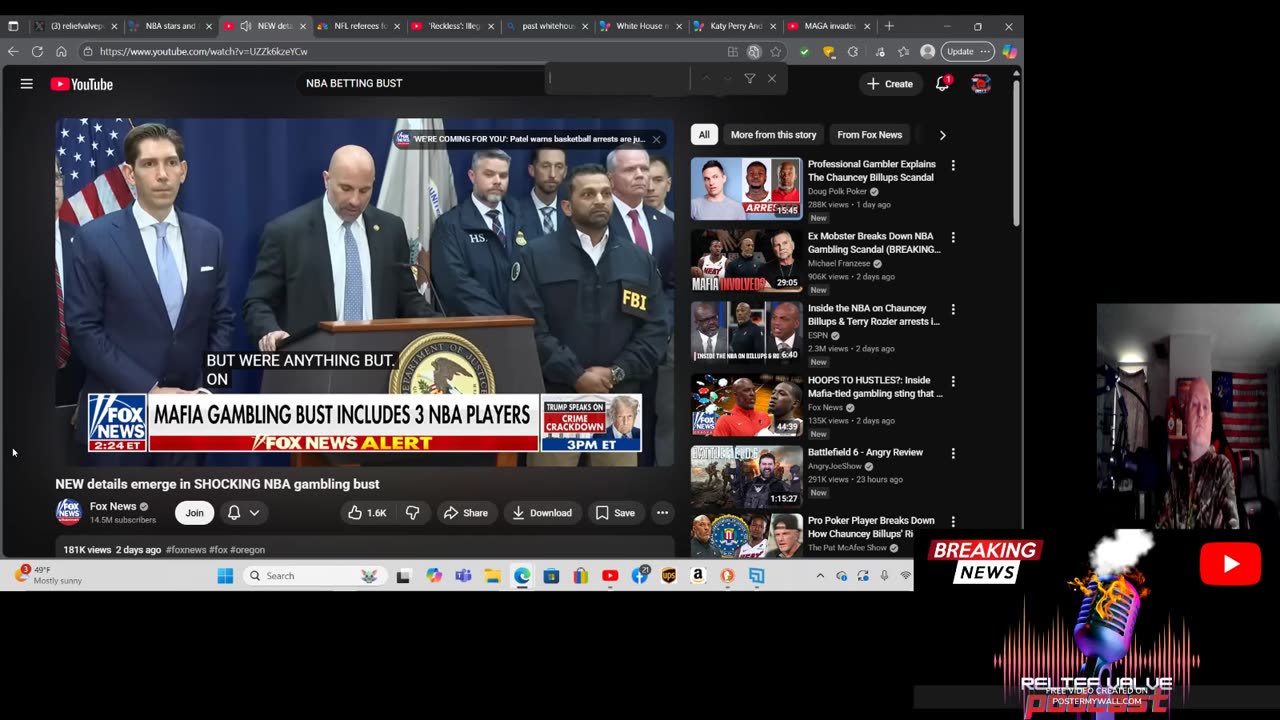Open options for HOOPS TO HUSTLES video
Image resolution: width=1280 pixels, height=720 pixels.
point(953,381)
